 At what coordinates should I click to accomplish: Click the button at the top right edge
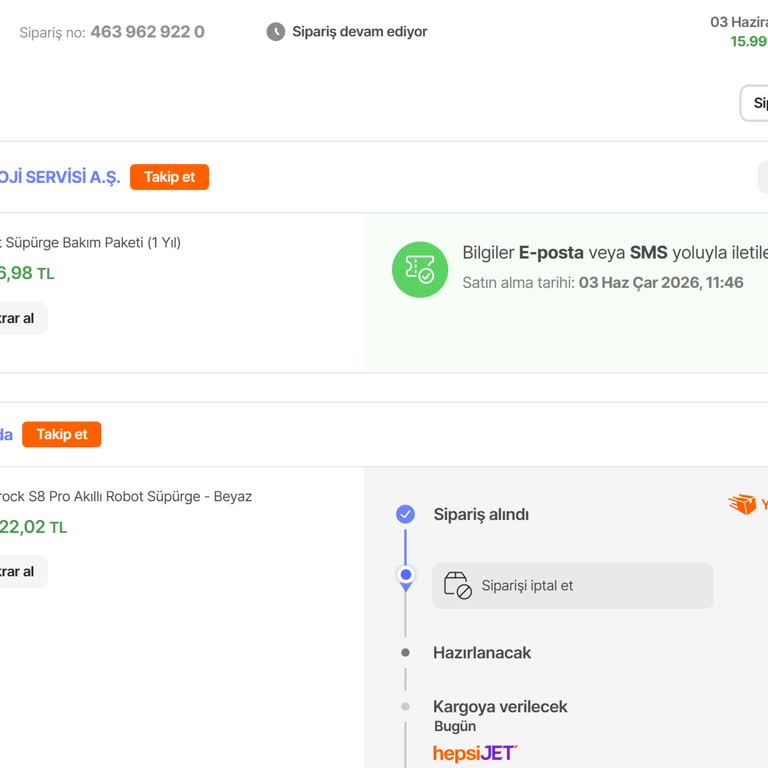pos(754,103)
